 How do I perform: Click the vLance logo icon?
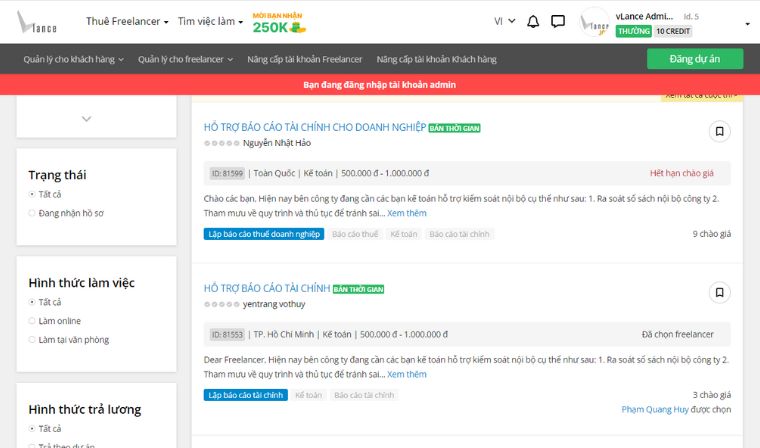click(36, 22)
